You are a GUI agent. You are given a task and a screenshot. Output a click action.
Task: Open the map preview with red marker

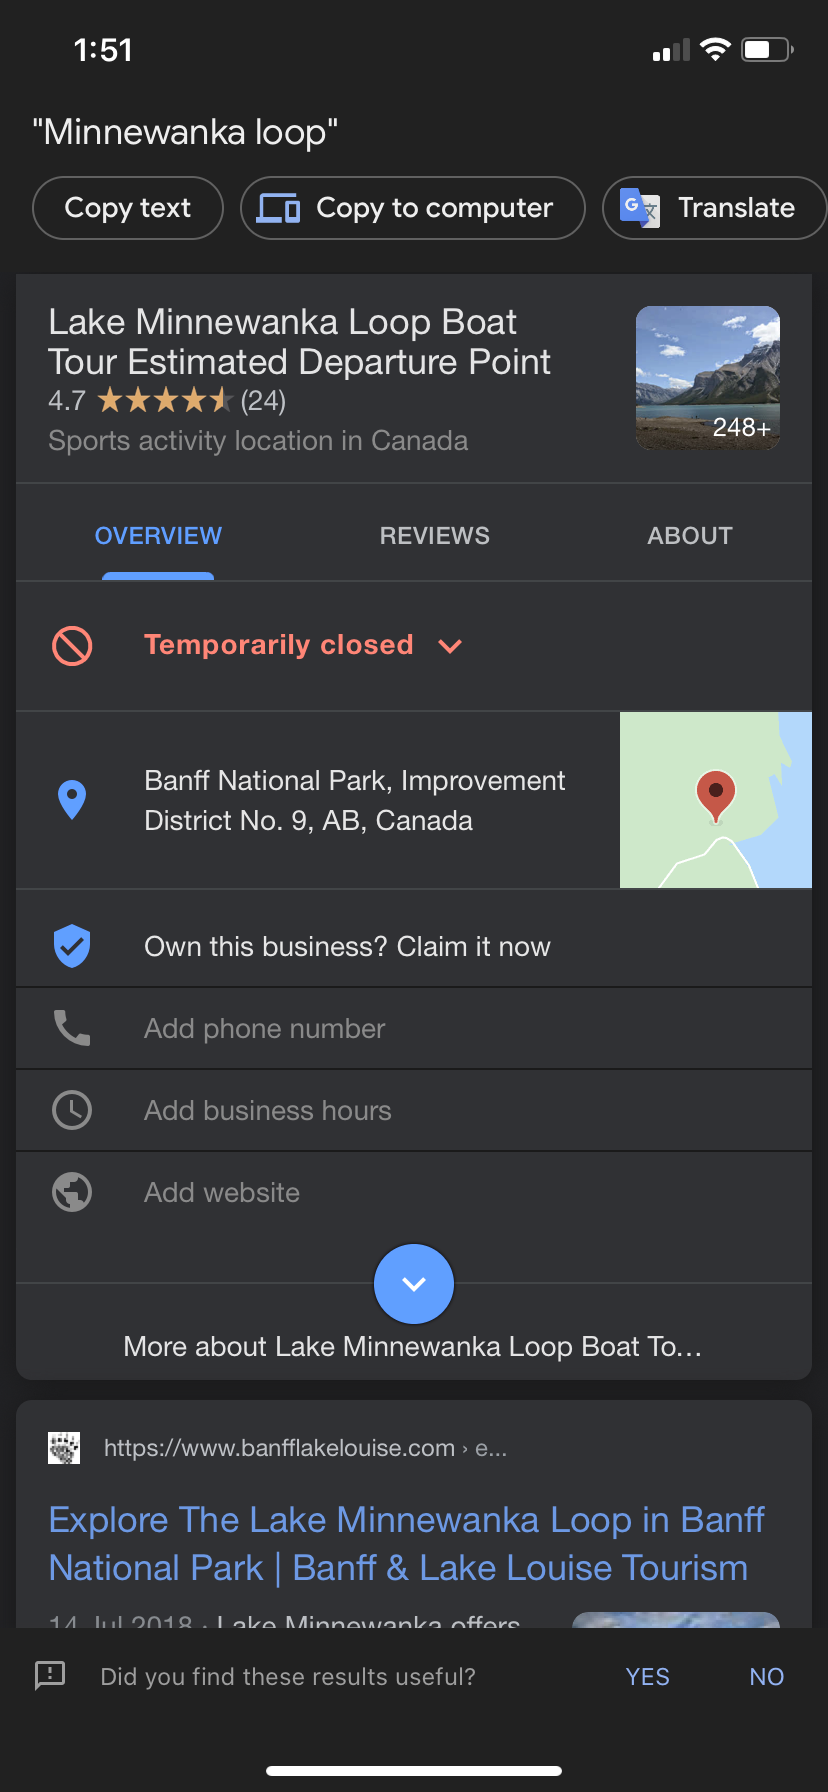[716, 800]
